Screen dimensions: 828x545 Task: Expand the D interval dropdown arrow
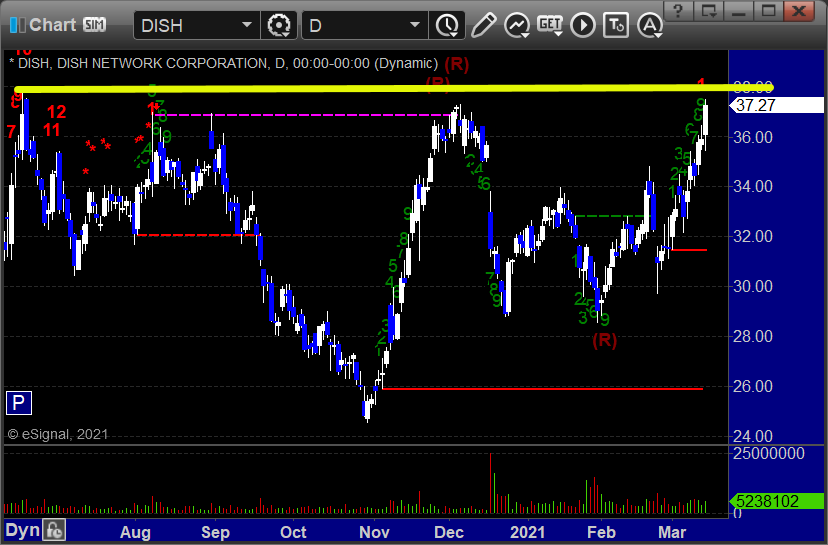click(x=415, y=25)
